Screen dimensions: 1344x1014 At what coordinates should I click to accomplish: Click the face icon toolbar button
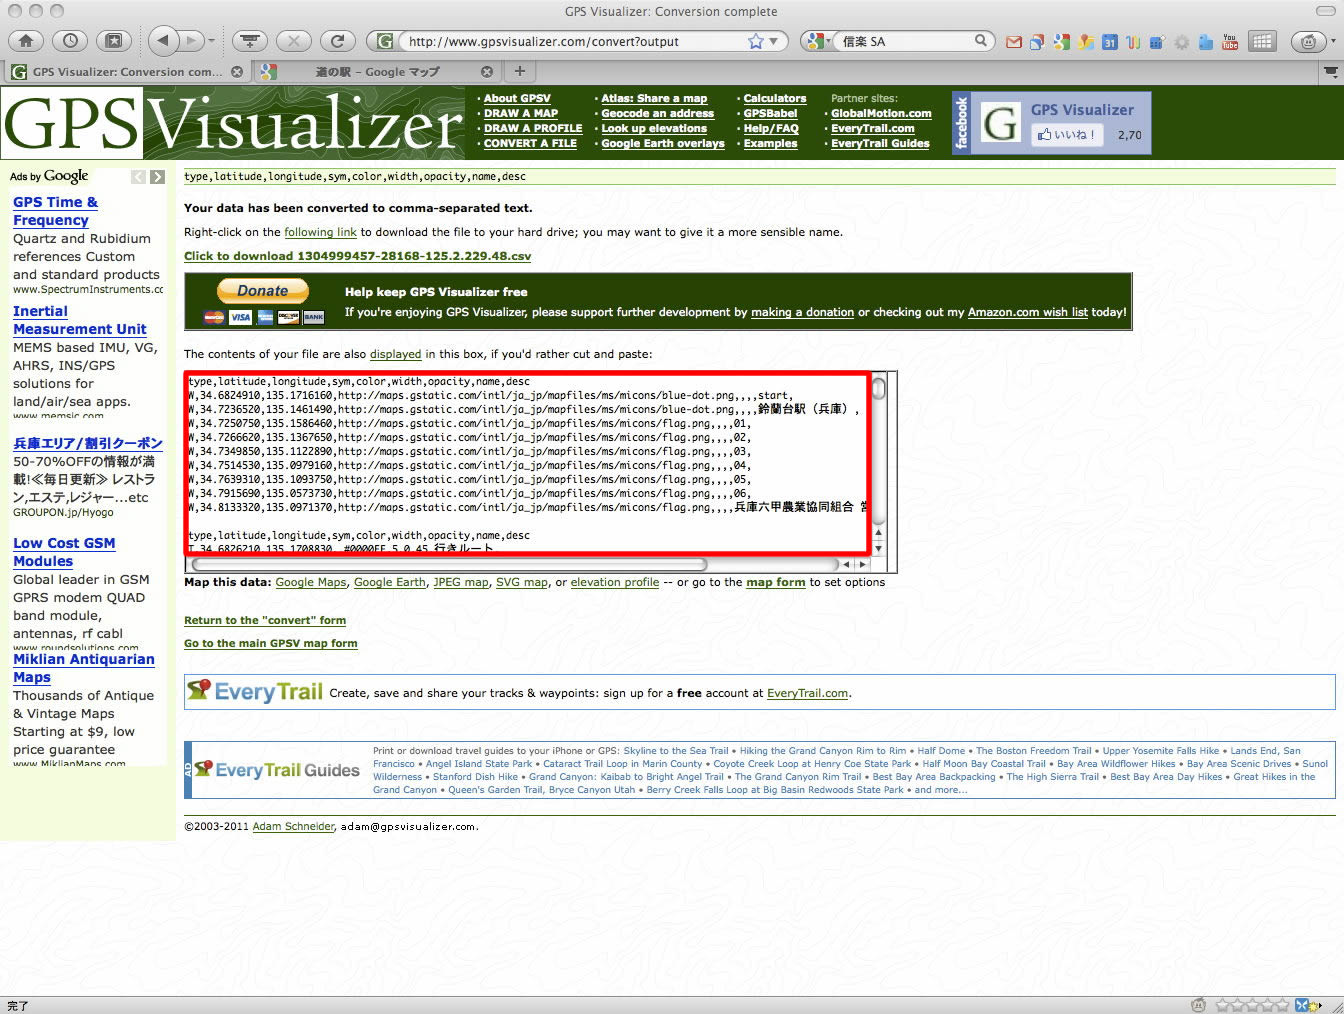tap(1309, 41)
